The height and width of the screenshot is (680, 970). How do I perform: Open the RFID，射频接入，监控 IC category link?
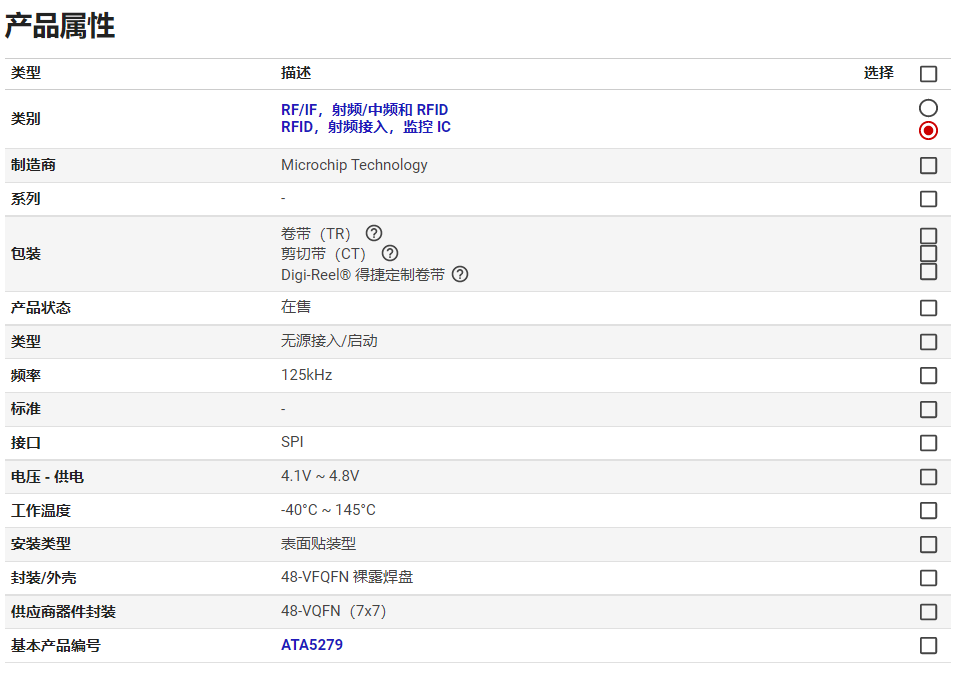pos(366,127)
